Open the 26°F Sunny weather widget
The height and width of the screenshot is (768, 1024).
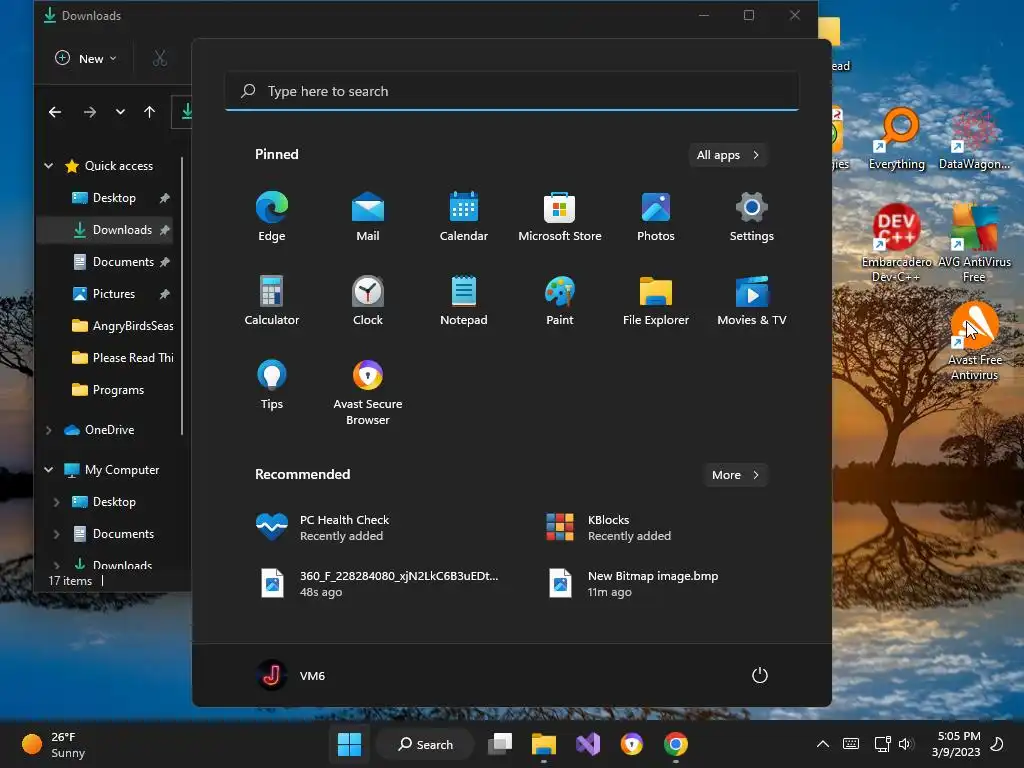point(54,744)
